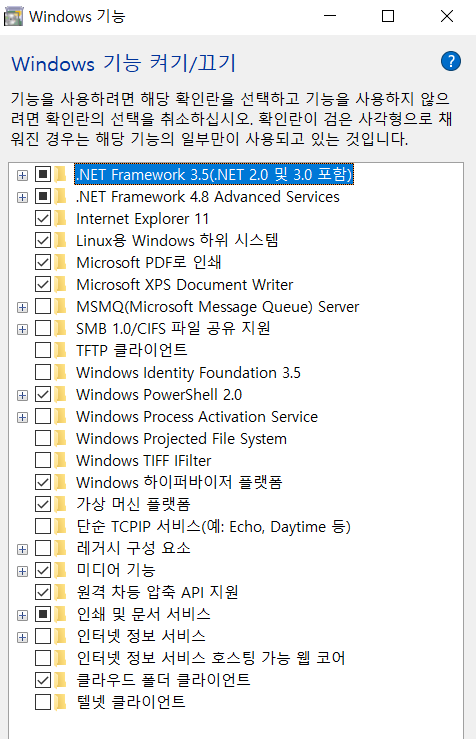Select 미디어 기능 label

[x=116, y=570]
